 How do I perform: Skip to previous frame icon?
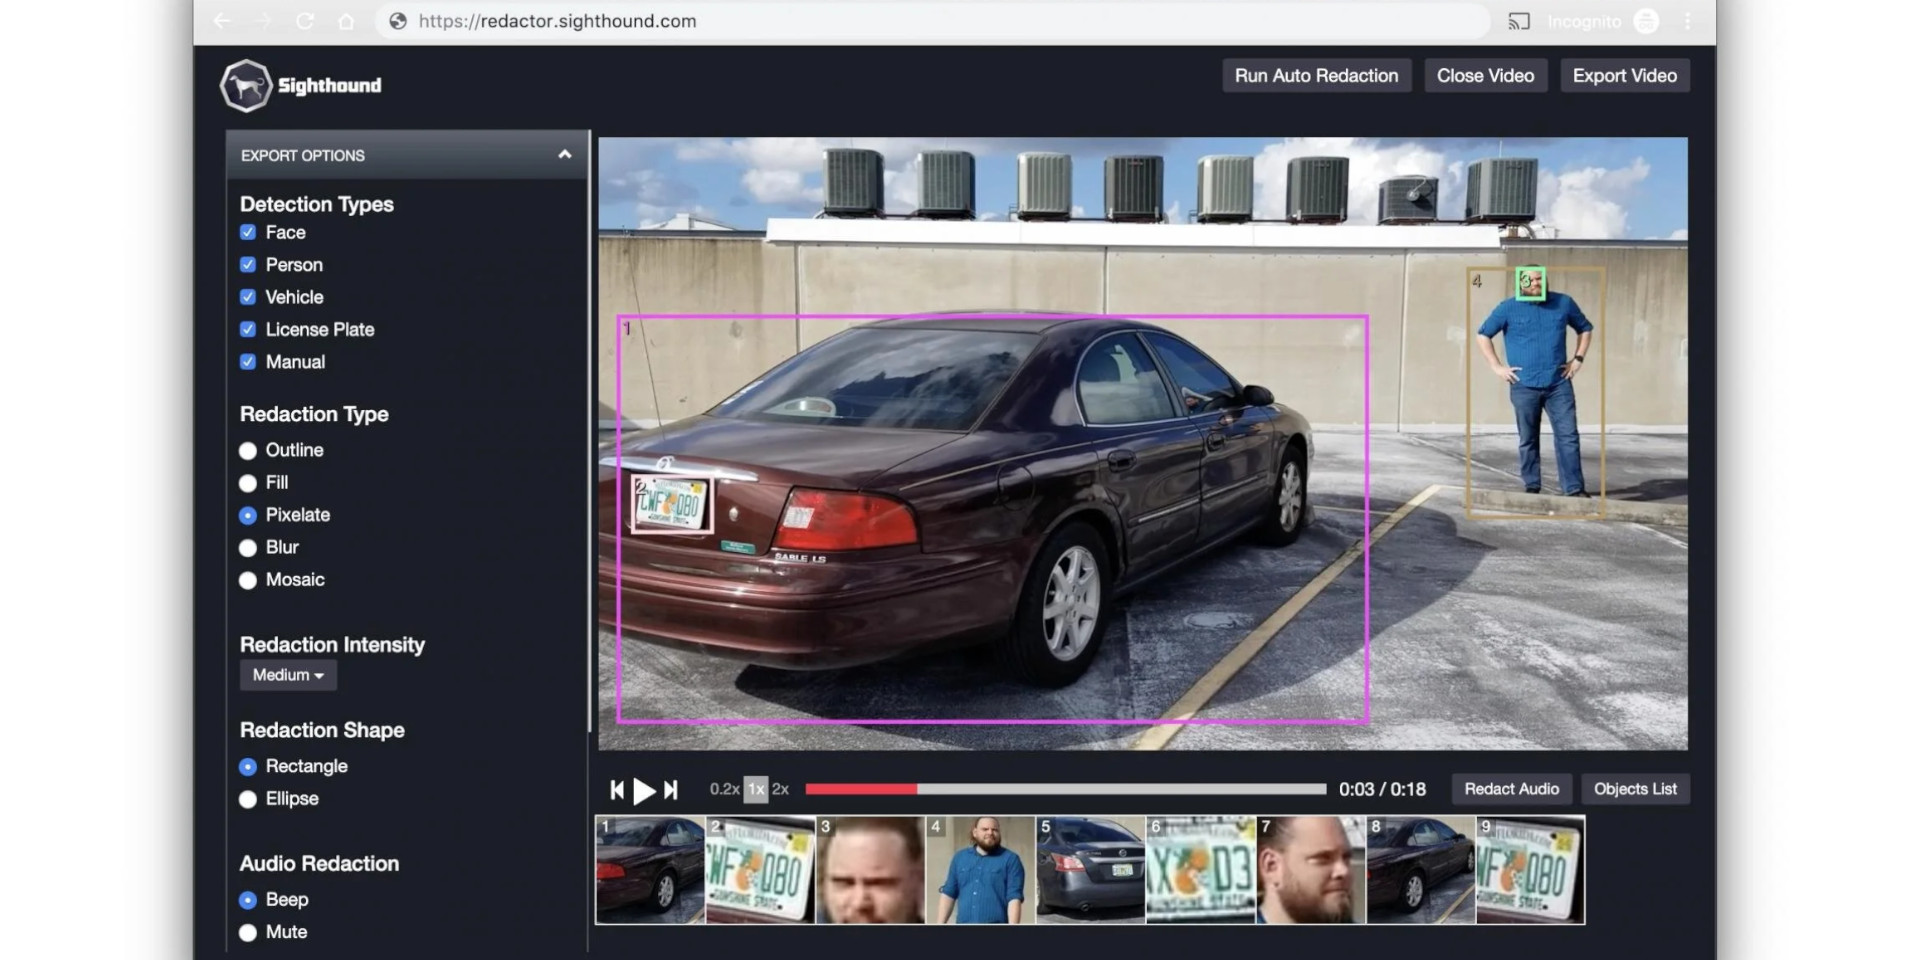617,790
